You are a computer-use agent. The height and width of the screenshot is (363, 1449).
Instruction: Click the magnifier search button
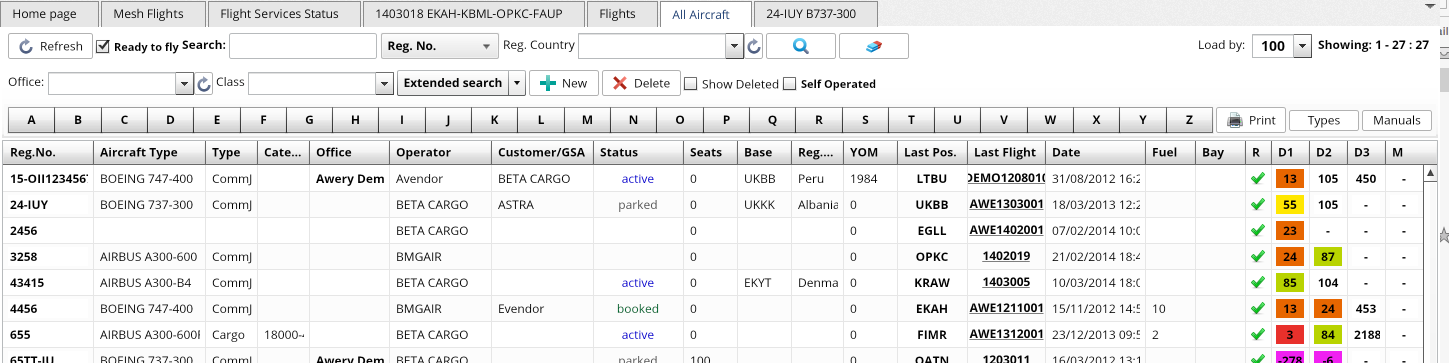pos(800,46)
